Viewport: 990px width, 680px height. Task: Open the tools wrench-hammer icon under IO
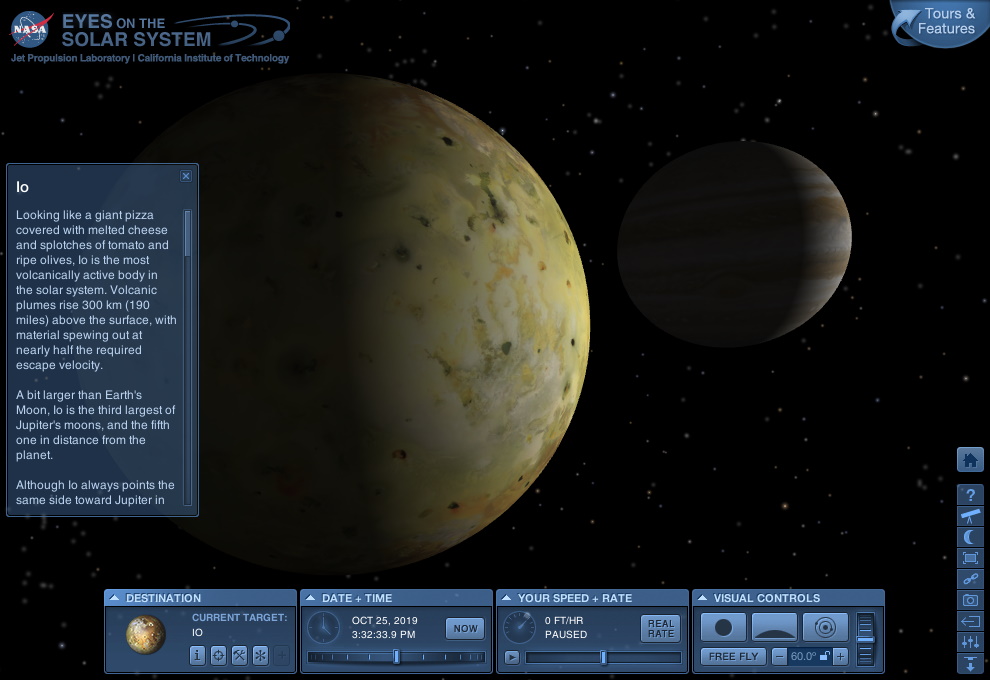point(239,655)
